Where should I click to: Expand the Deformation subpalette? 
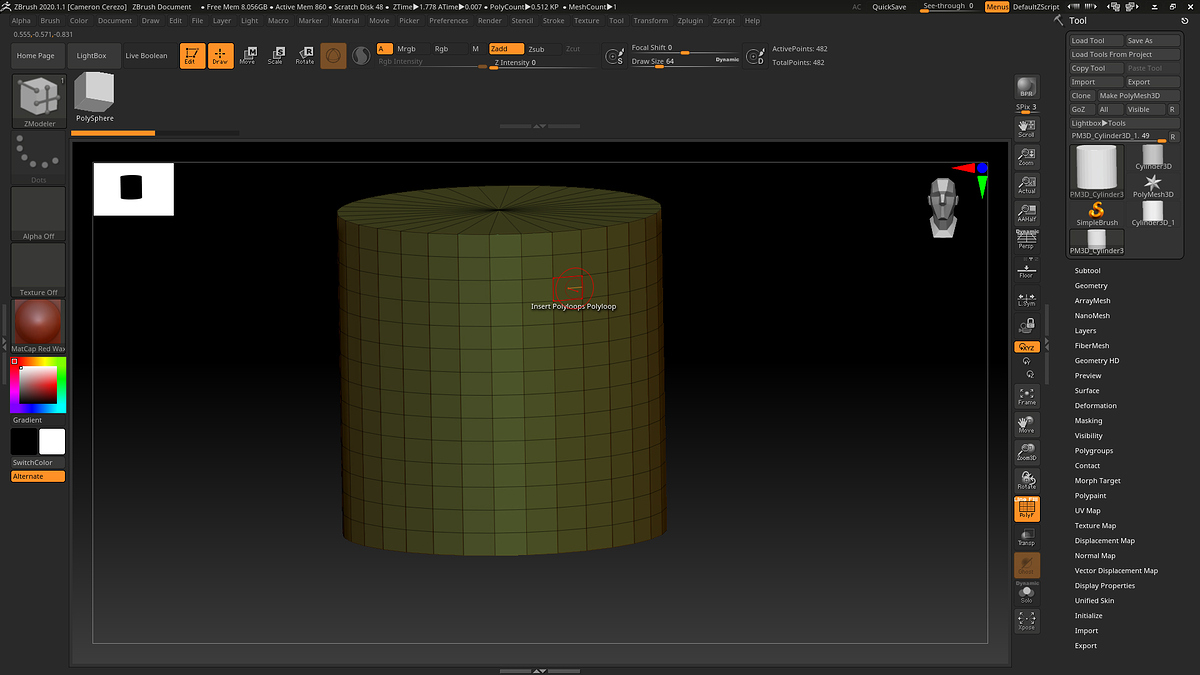(1095, 406)
